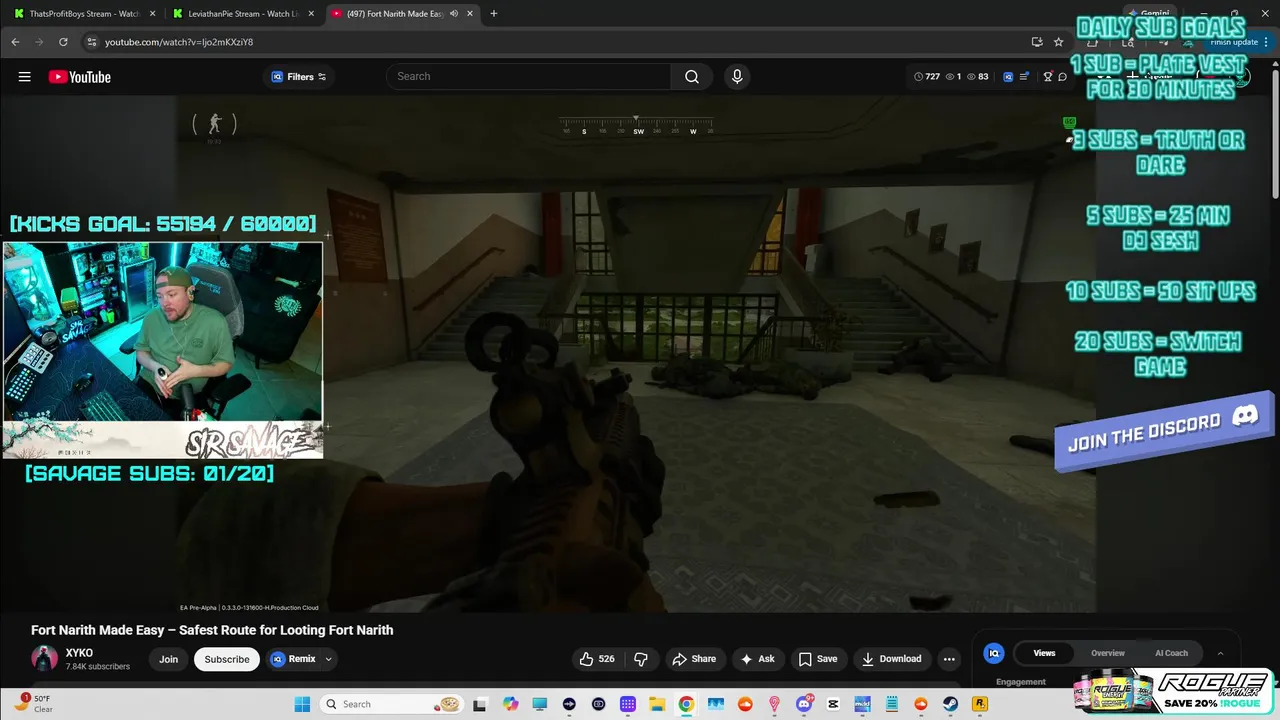
Task: Click the YouTube search input field
Action: [529, 77]
